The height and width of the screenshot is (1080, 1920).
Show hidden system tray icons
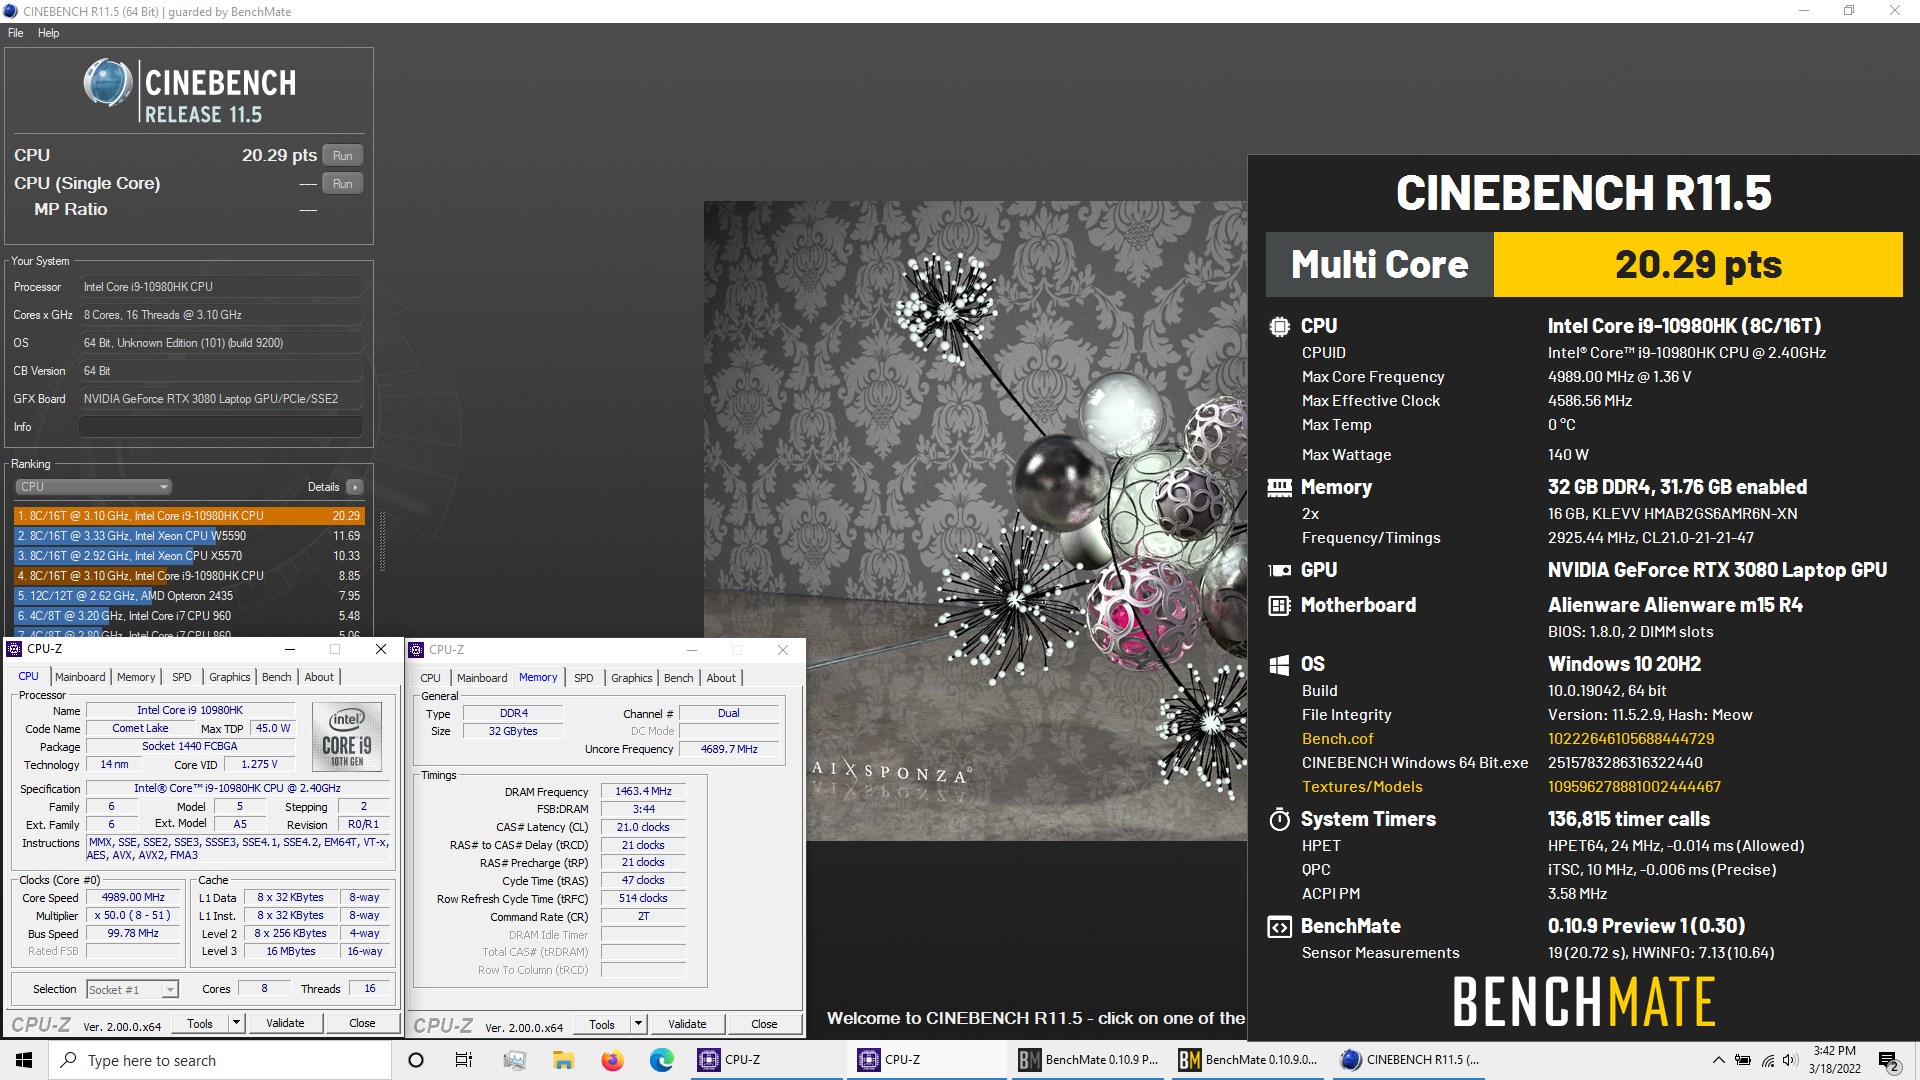click(x=1718, y=1060)
